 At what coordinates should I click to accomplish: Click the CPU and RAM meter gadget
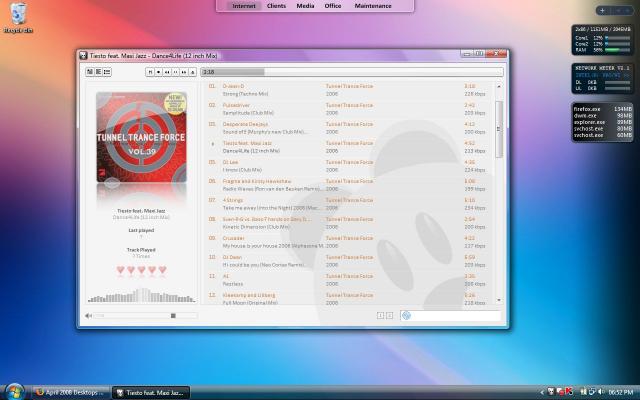(602, 40)
